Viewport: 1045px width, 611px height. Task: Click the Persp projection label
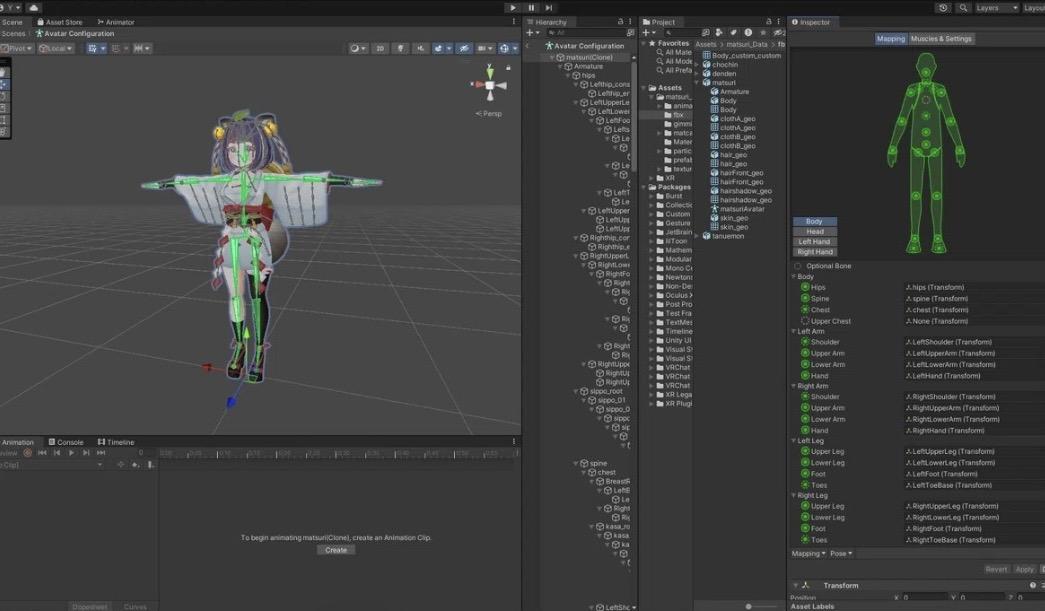pos(489,114)
